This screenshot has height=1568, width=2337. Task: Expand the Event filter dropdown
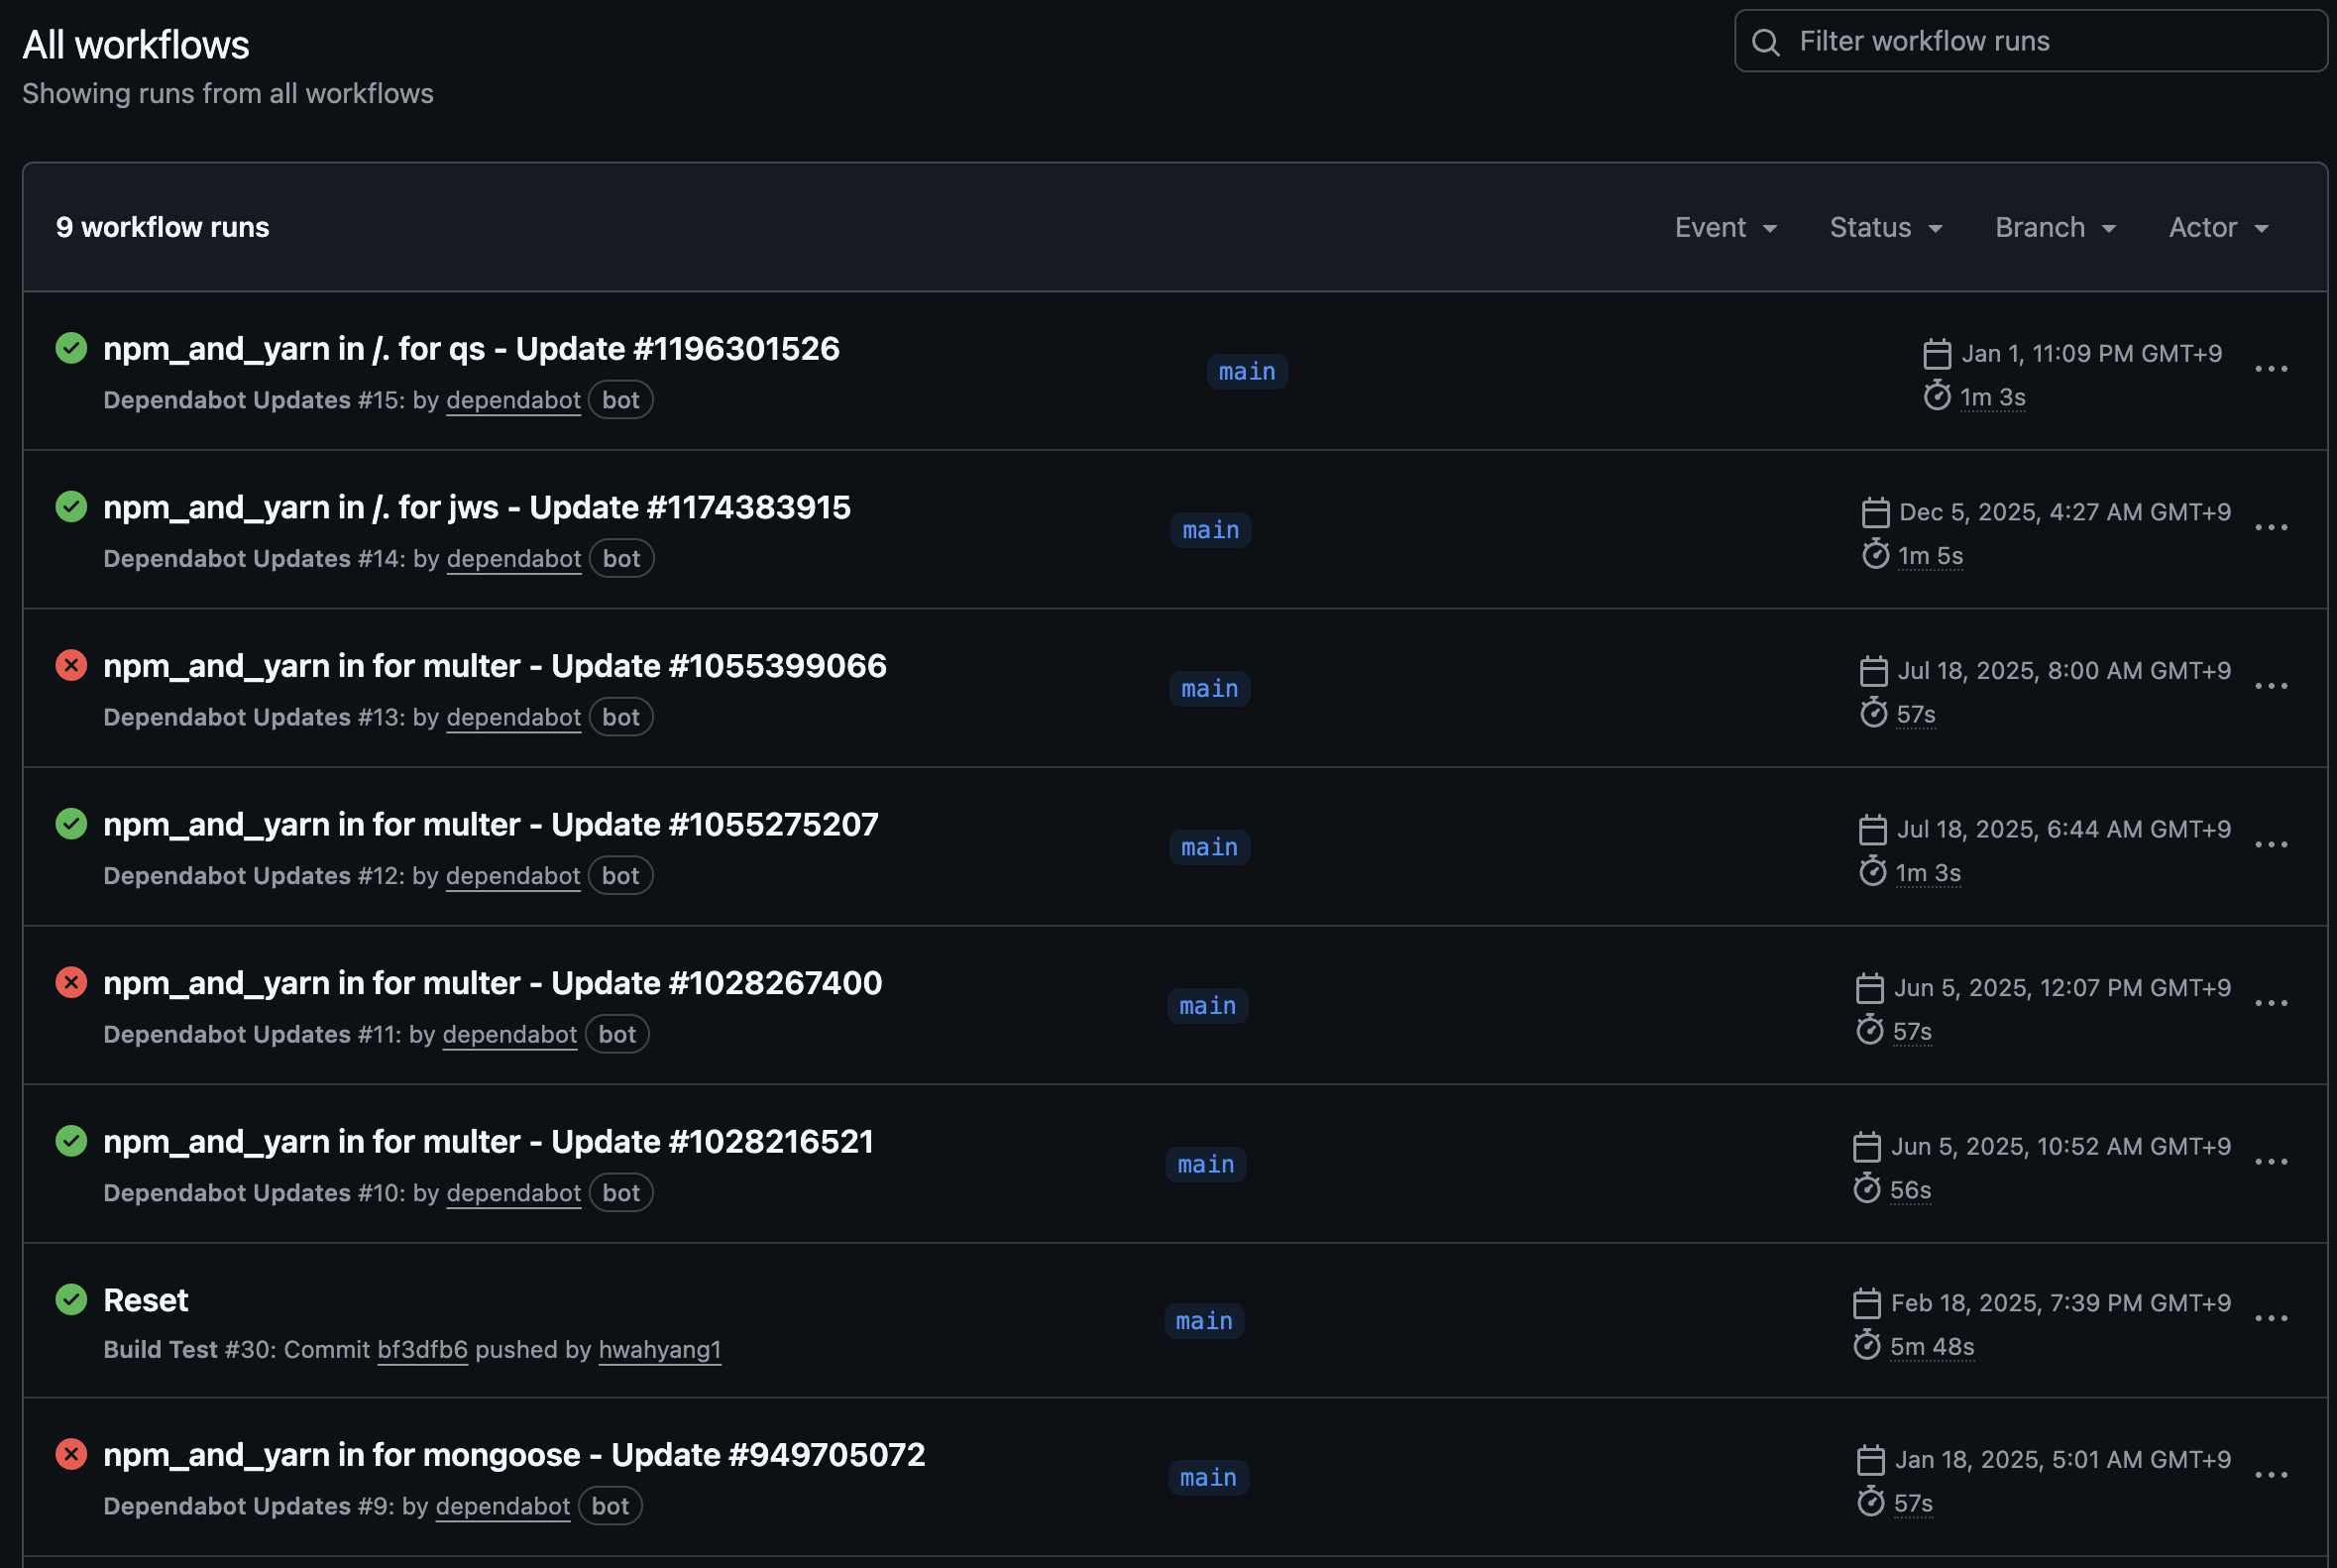coord(1725,228)
